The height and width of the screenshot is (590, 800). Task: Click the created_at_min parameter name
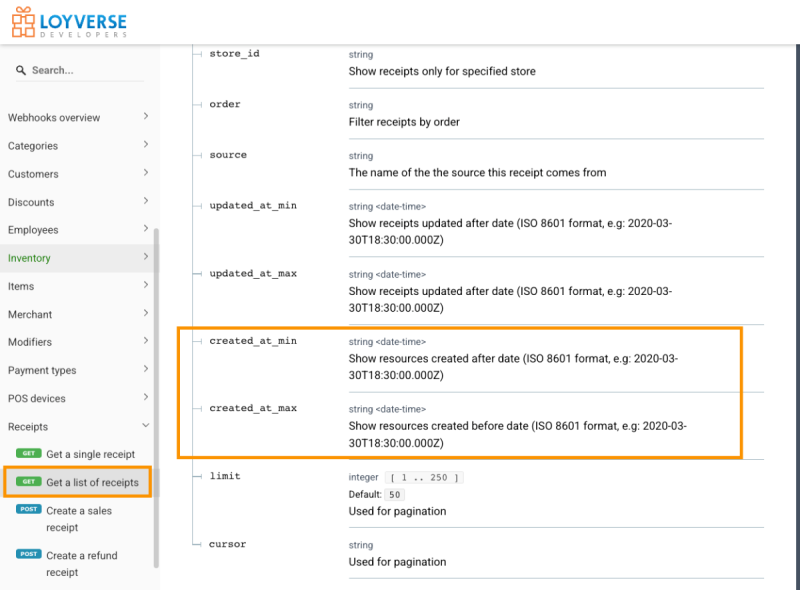point(253,341)
